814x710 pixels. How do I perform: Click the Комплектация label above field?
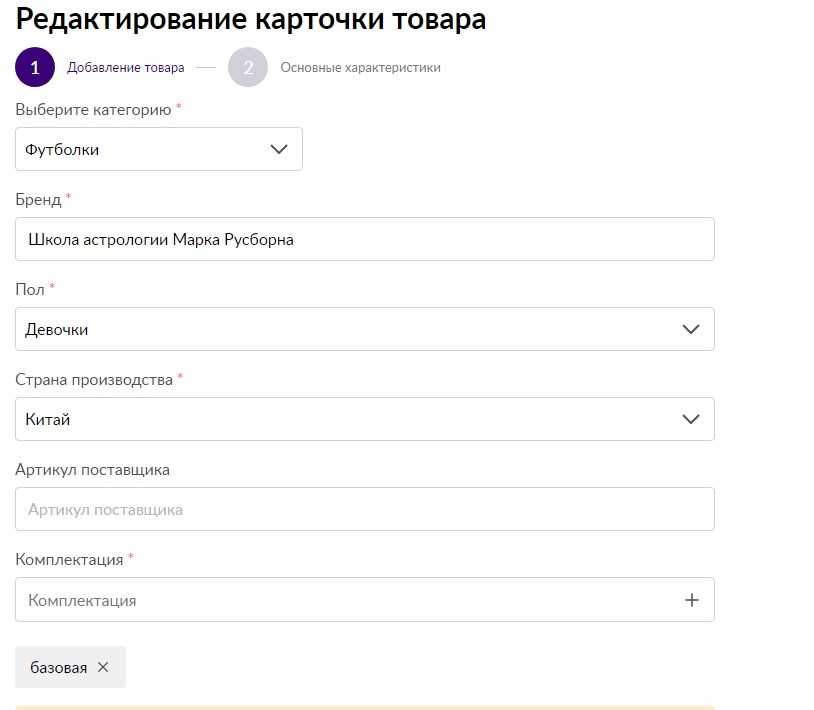(69, 559)
